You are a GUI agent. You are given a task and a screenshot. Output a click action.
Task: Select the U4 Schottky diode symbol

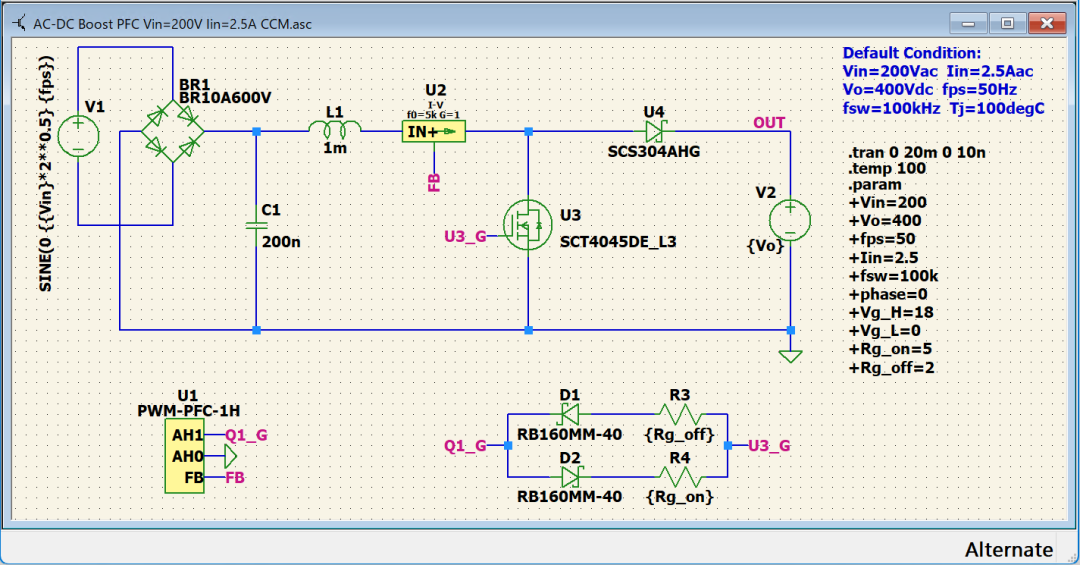(x=654, y=131)
